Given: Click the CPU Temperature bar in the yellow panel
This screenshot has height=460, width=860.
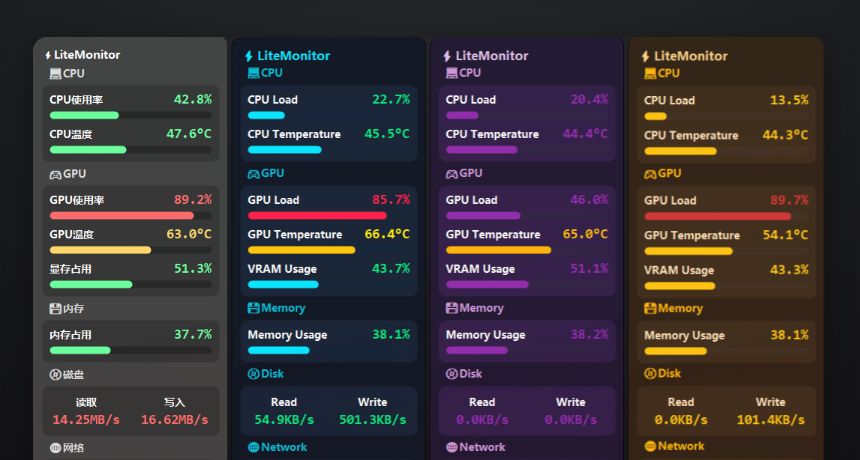Looking at the screenshot, I should [x=680, y=151].
